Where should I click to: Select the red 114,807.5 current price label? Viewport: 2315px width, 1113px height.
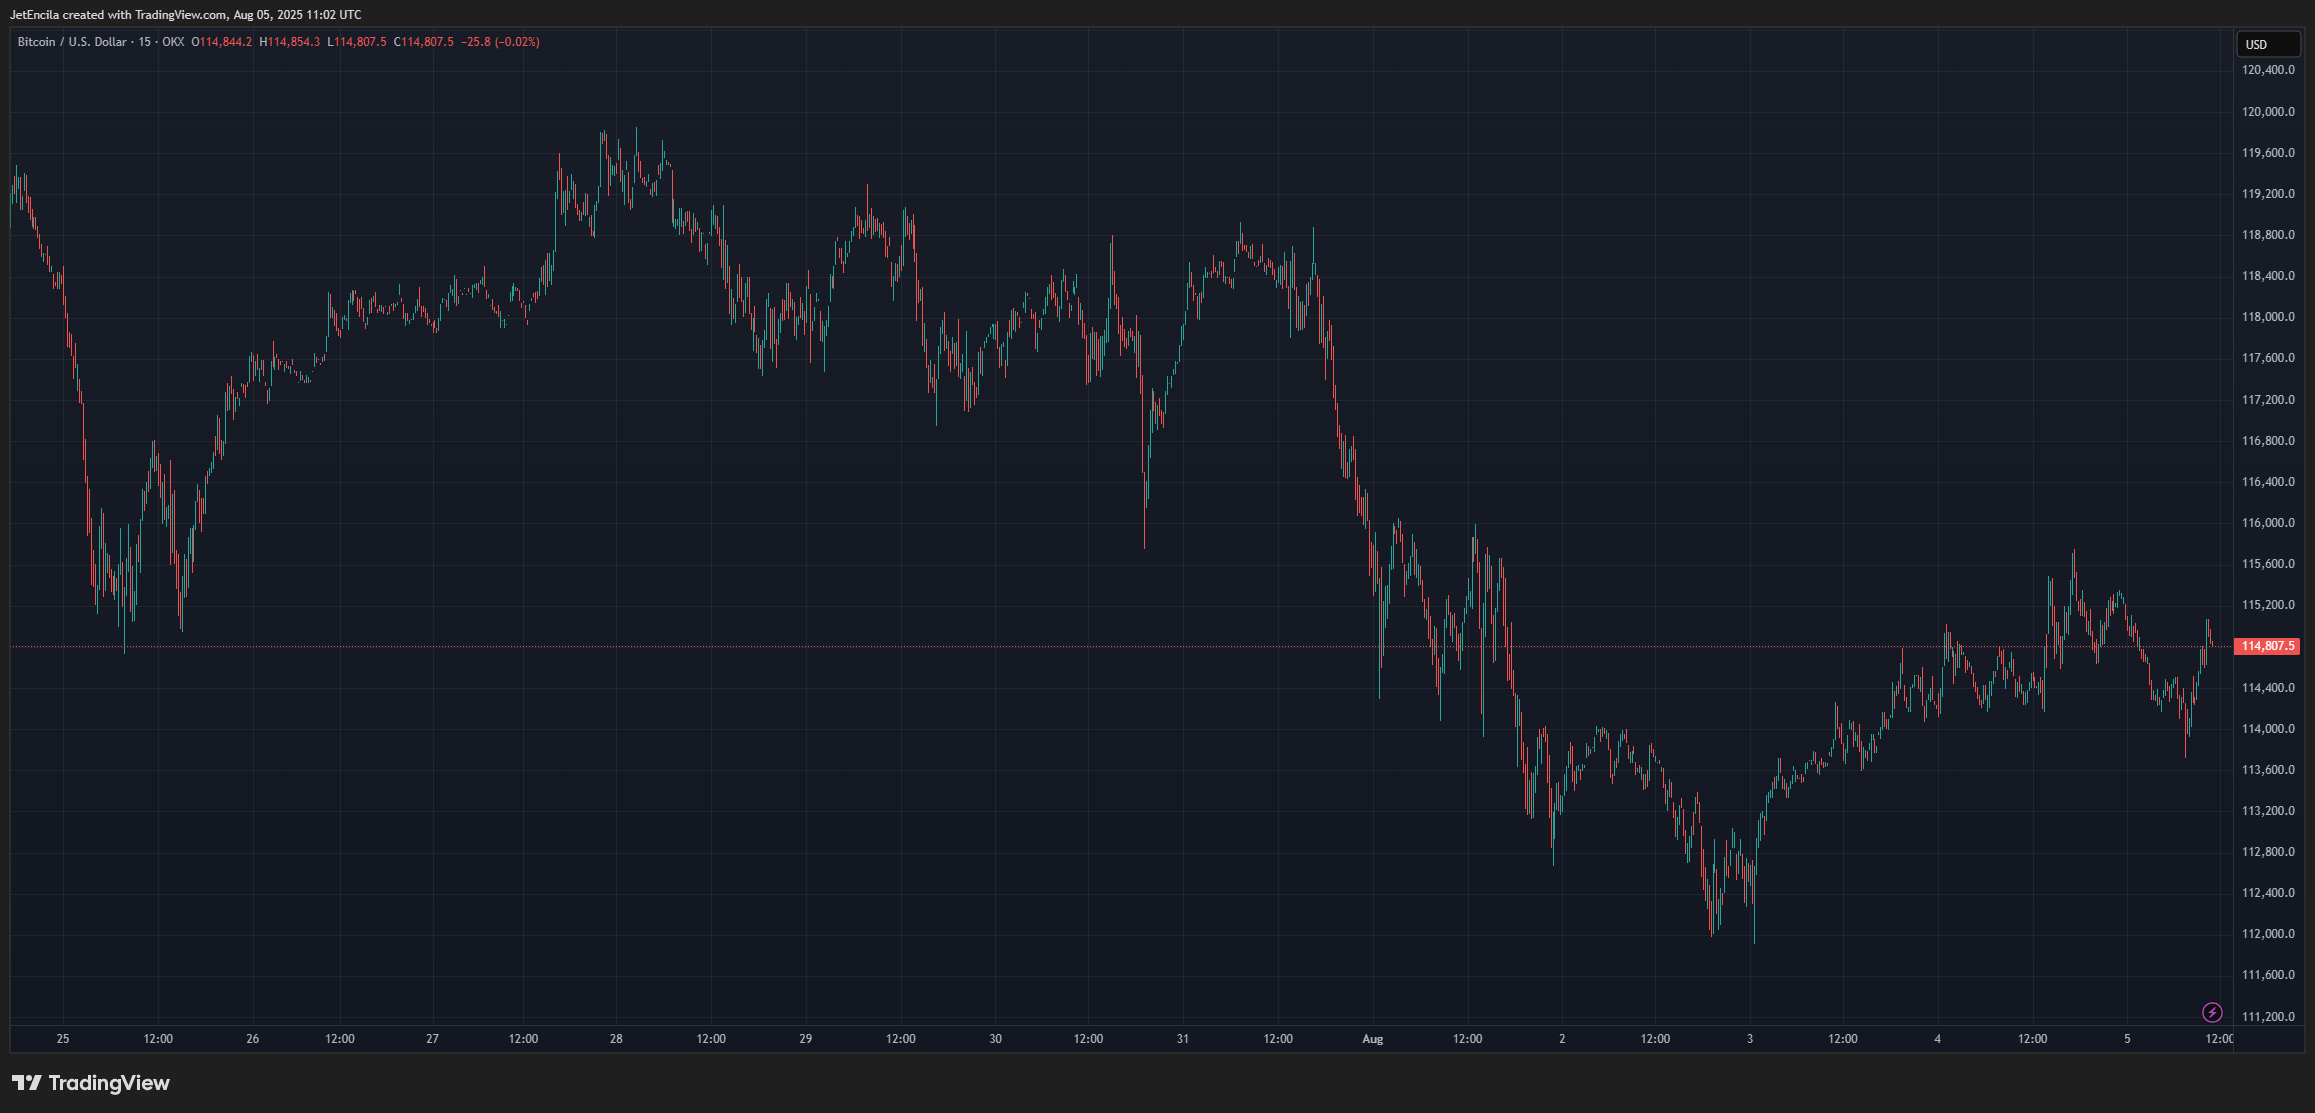coord(2267,646)
